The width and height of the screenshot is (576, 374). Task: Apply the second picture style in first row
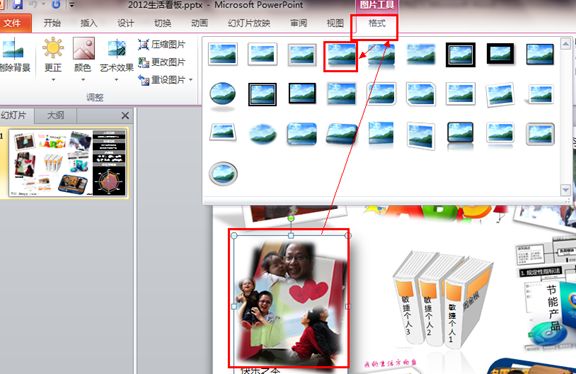coord(262,54)
